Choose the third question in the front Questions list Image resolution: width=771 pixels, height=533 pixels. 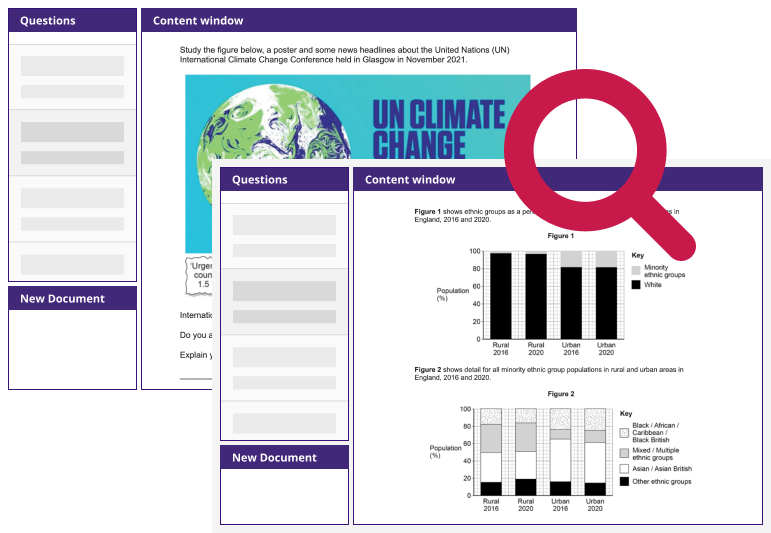coord(284,368)
